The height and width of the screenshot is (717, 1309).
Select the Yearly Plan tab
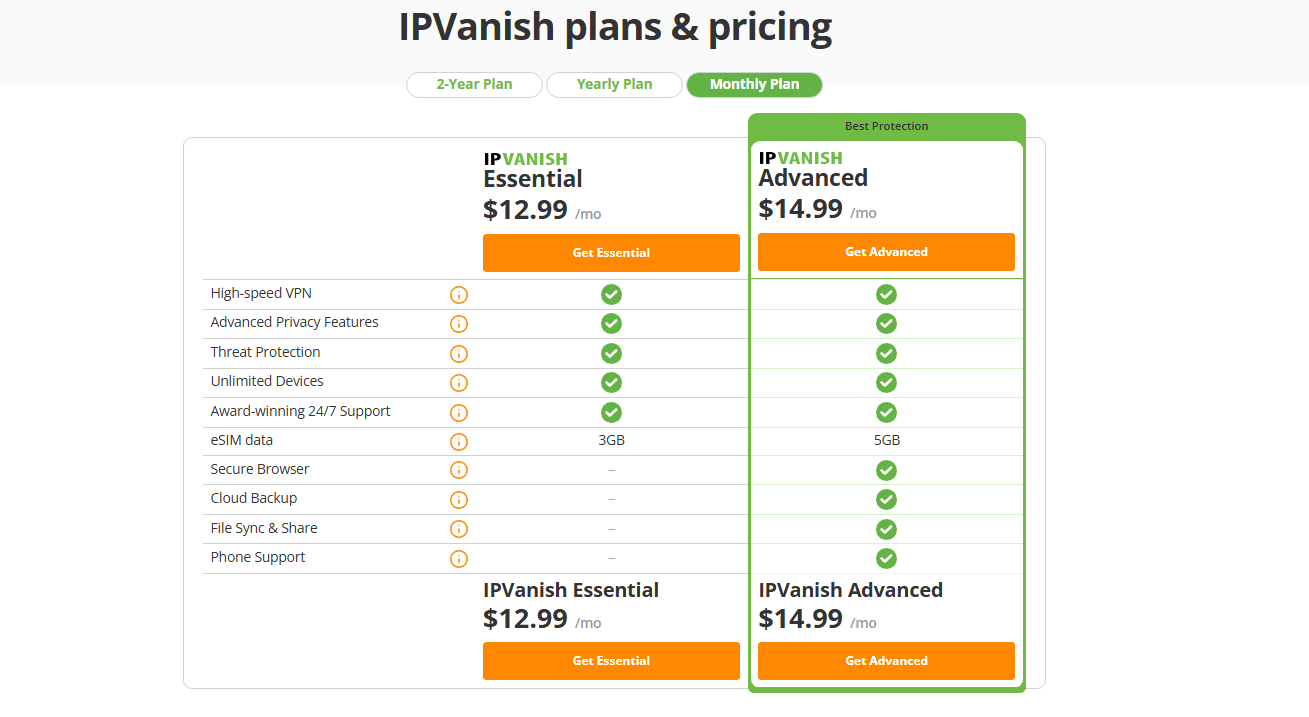coord(614,85)
